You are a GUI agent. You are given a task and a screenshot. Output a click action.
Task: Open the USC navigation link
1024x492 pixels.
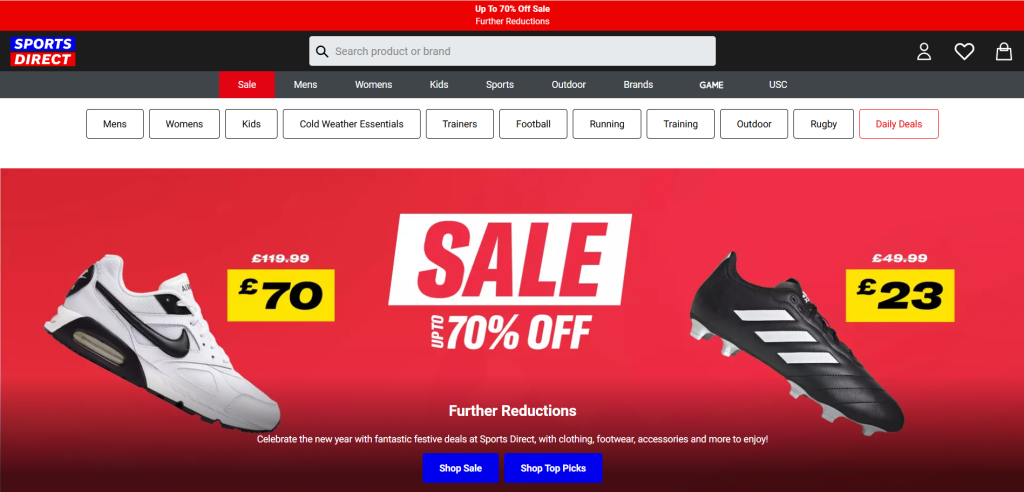pyautogui.click(x=778, y=85)
